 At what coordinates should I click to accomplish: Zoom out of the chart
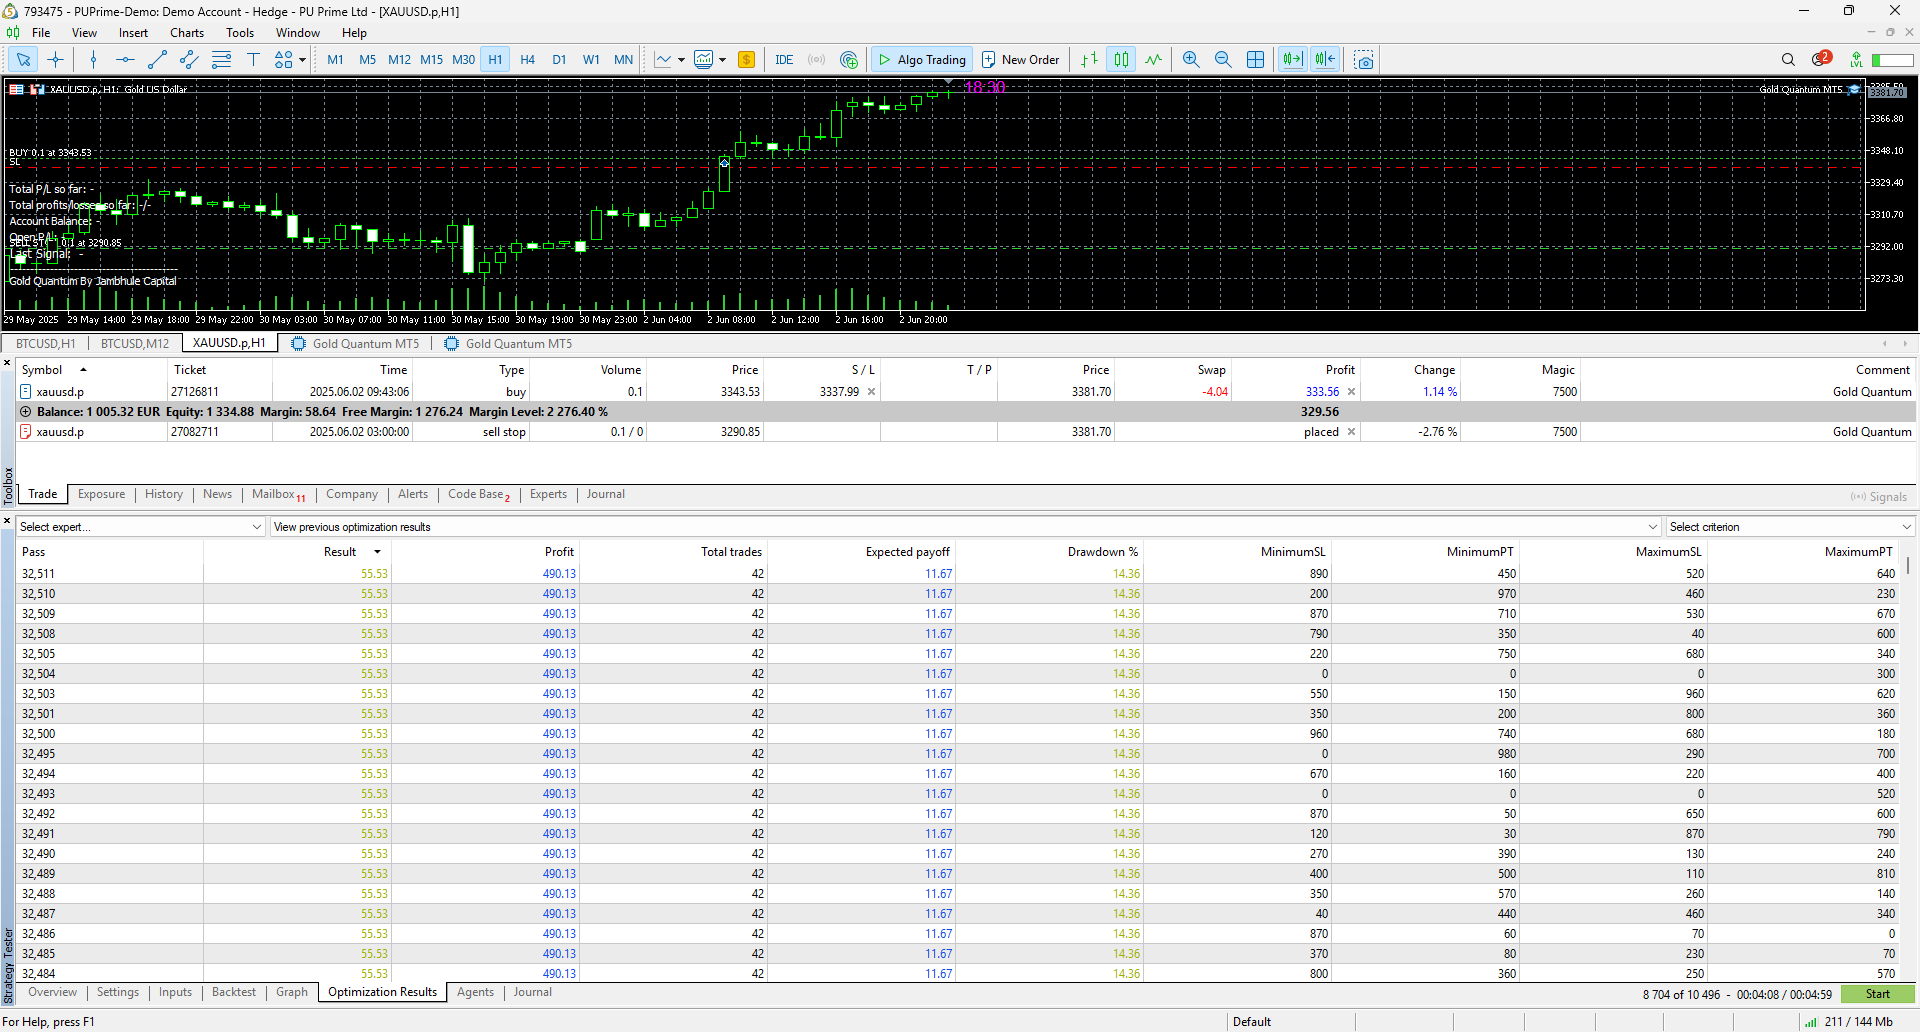point(1222,60)
